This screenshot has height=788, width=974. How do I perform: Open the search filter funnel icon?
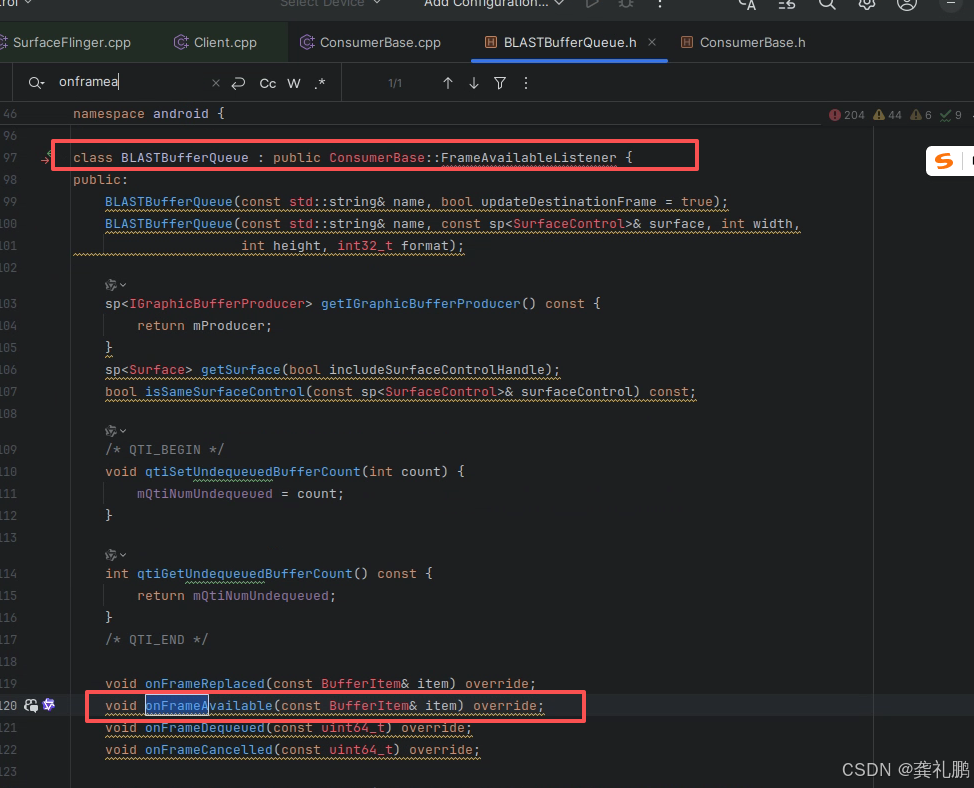coord(500,83)
